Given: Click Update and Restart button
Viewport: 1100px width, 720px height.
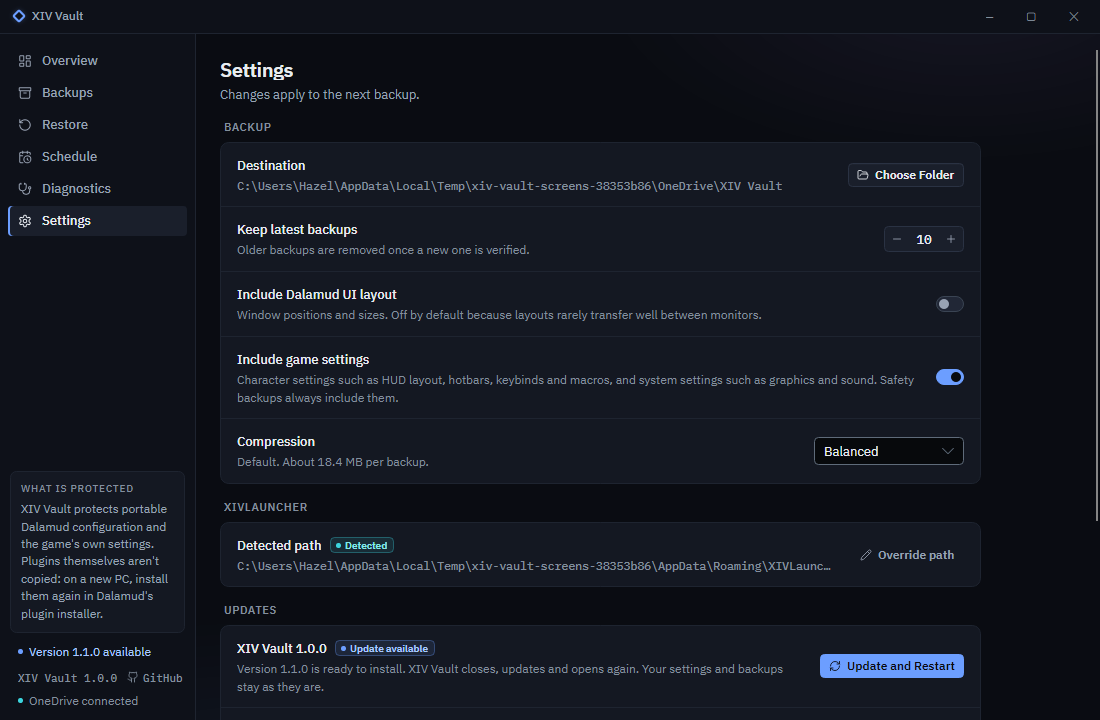Looking at the screenshot, I should (x=892, y=666).
